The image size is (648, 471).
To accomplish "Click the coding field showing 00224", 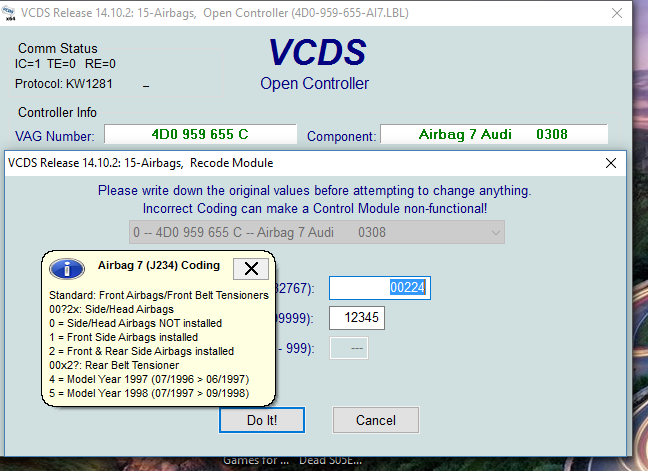I will [x=379, y=287].
